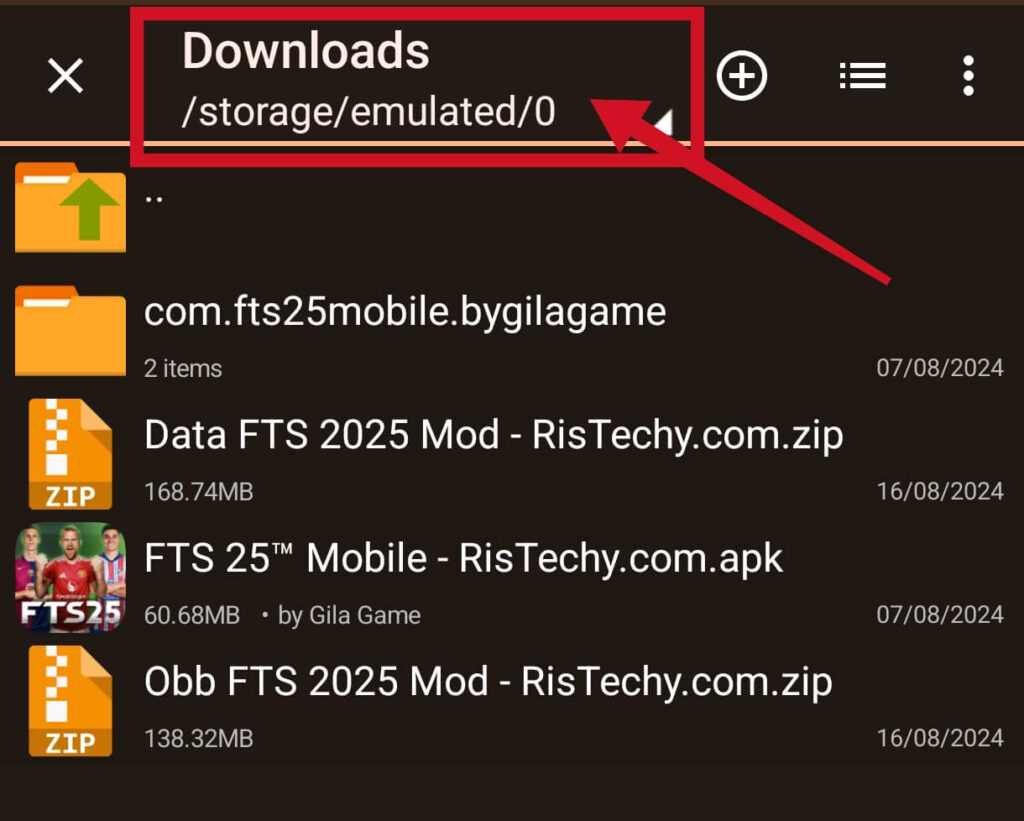The width and height of the screenshot is (1024, 821).
Task: Tap the '2 items' folder subtitle
Action: [x=183, y=368]
